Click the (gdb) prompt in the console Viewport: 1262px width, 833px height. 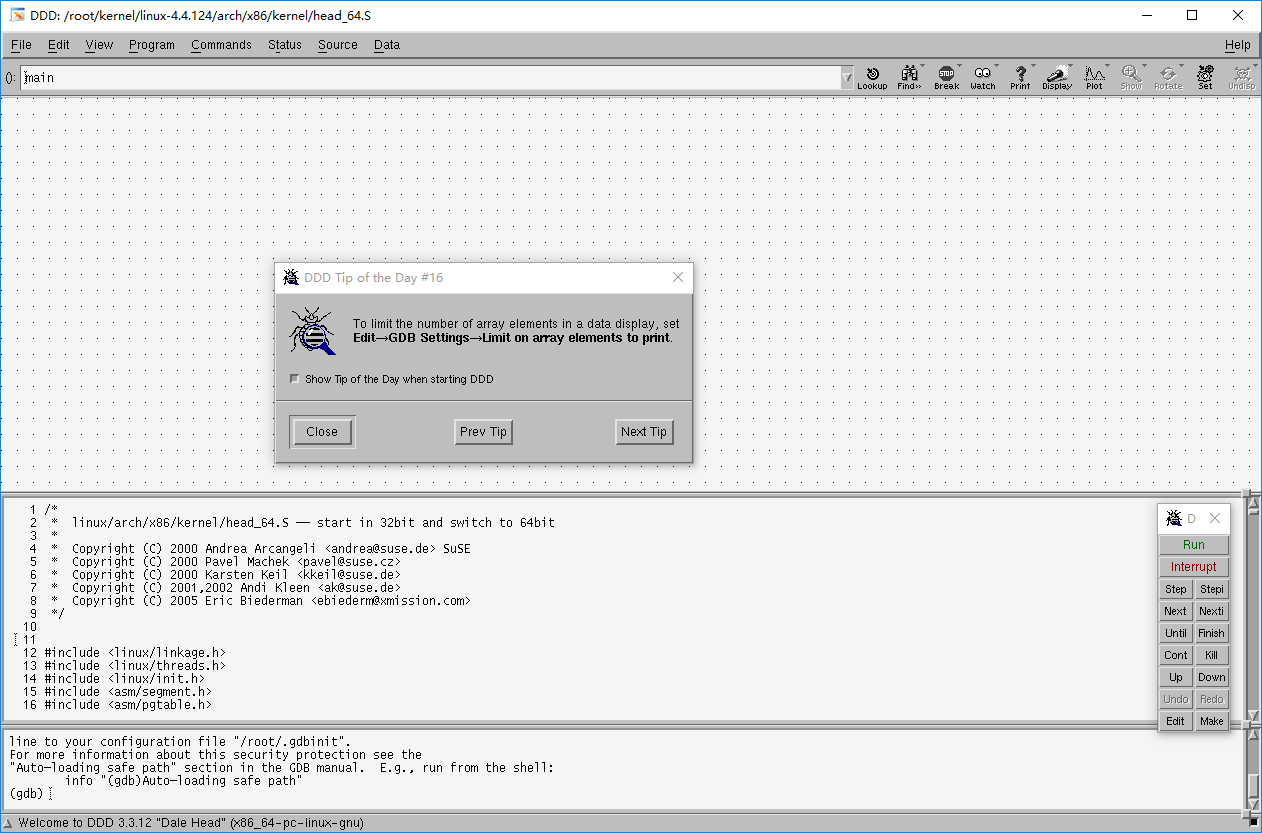pyautogui.click(x=26, y=794)
